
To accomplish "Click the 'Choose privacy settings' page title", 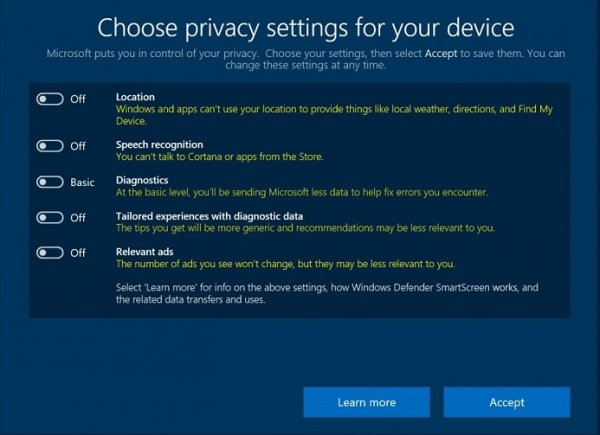I will pos(300,26).
